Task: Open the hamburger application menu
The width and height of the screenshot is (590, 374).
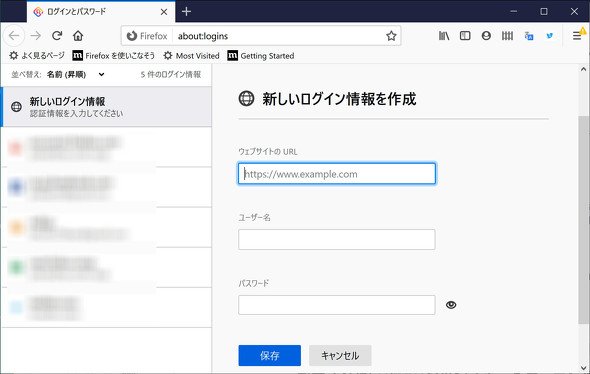Action: click(576, 36)
